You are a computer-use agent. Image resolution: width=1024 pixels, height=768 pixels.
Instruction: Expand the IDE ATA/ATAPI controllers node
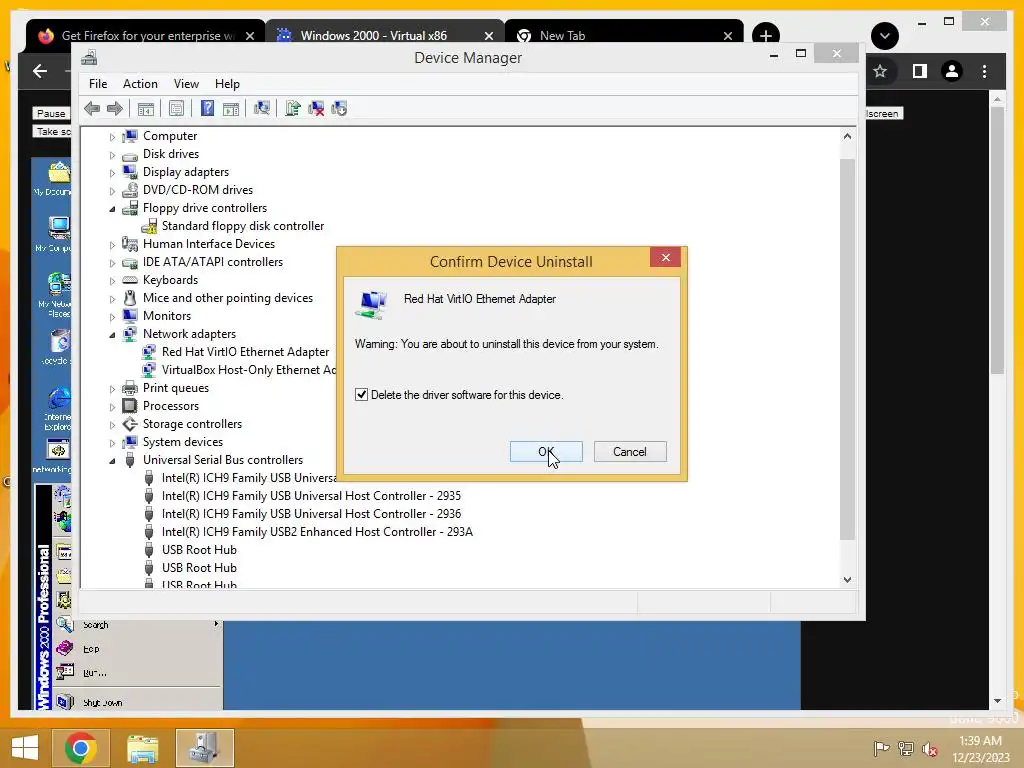click(112, 263)
